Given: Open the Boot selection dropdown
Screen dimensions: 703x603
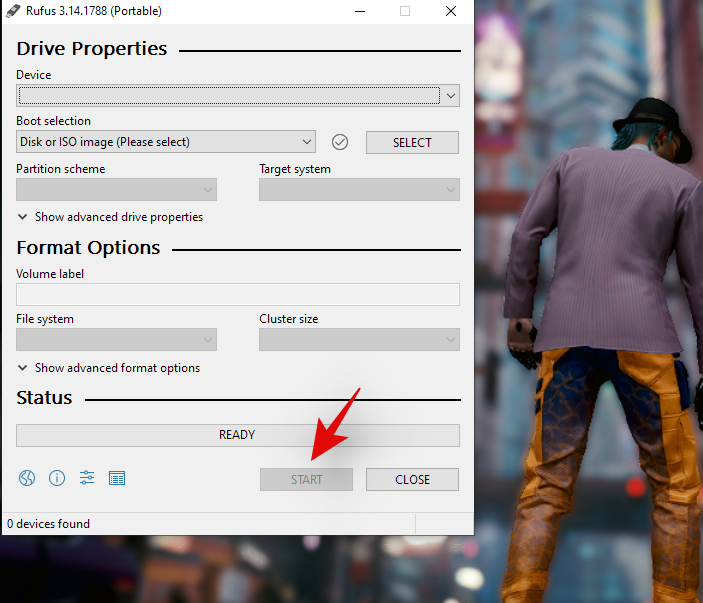Looking at the screenshot, I should [166, 142].
